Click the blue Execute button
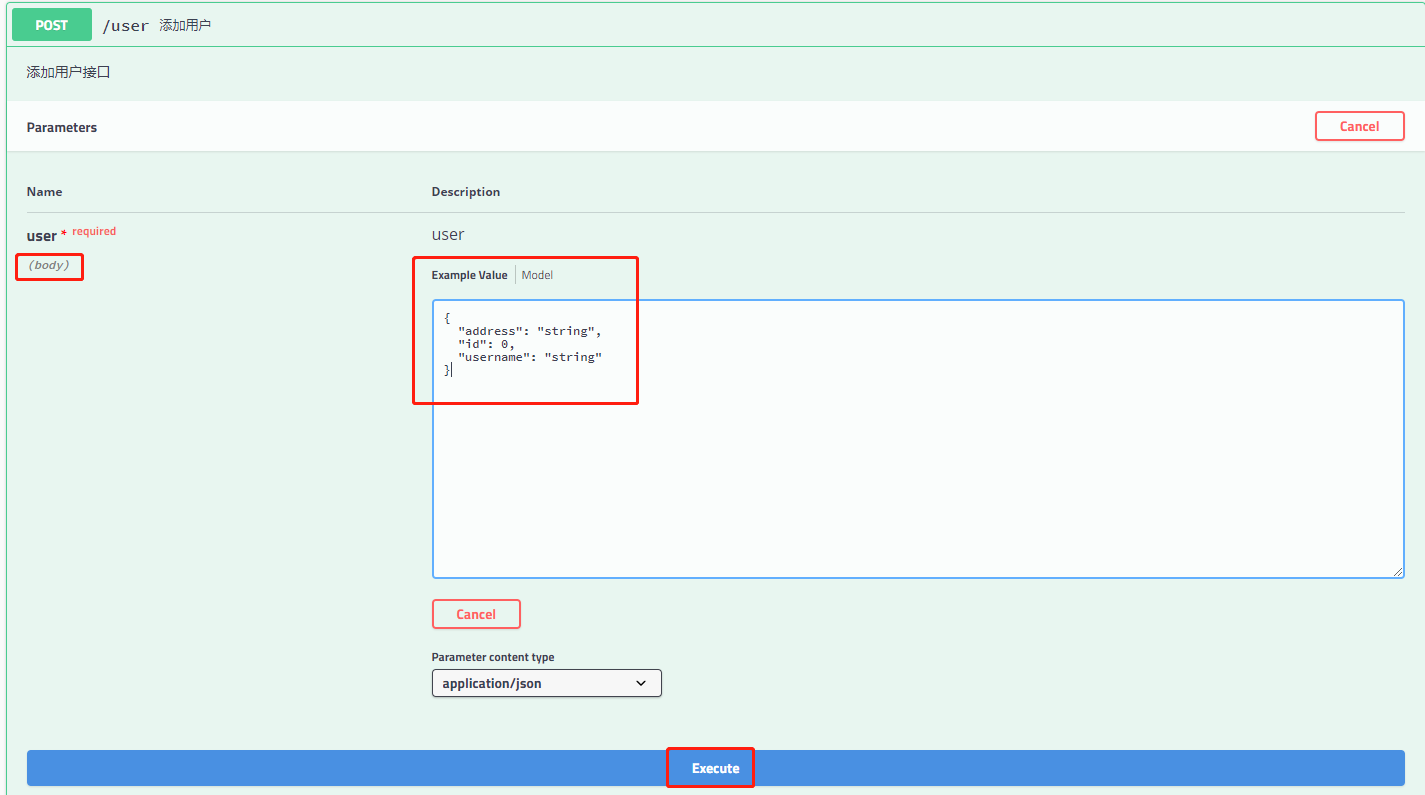This screenshot has width=1425, height=795. pos(716,768)
